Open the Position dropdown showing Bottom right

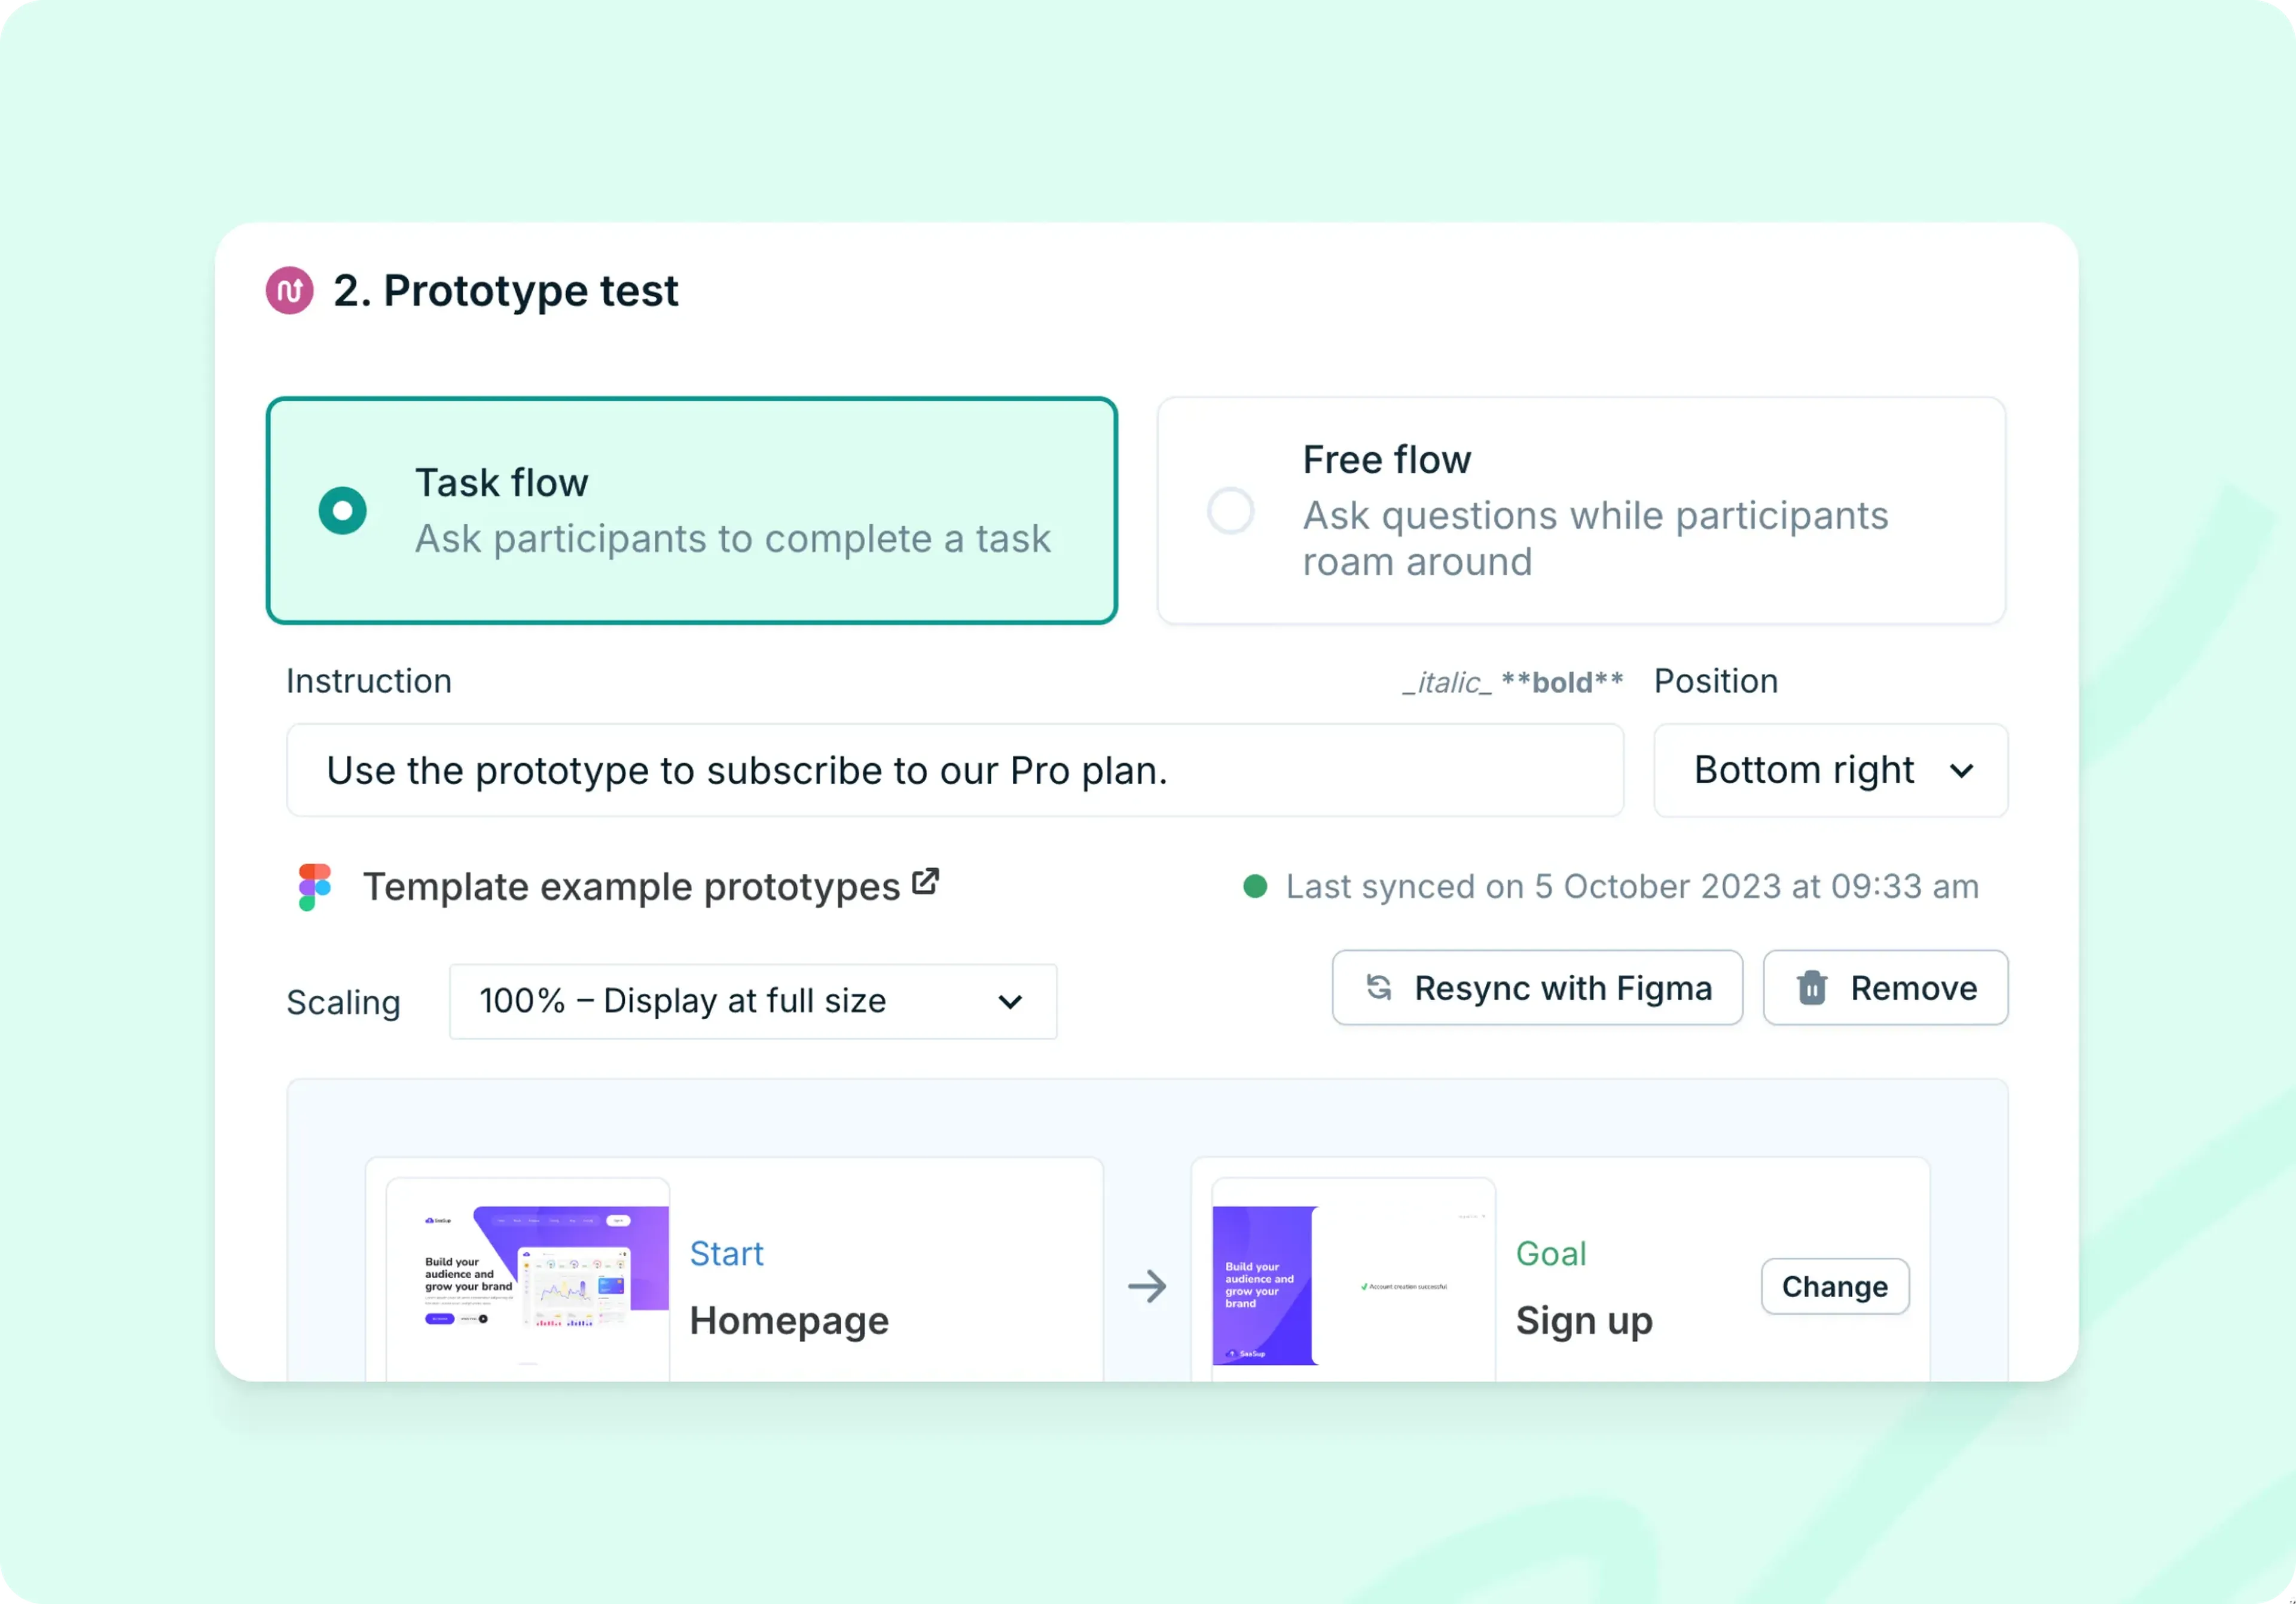point(1830,770)
